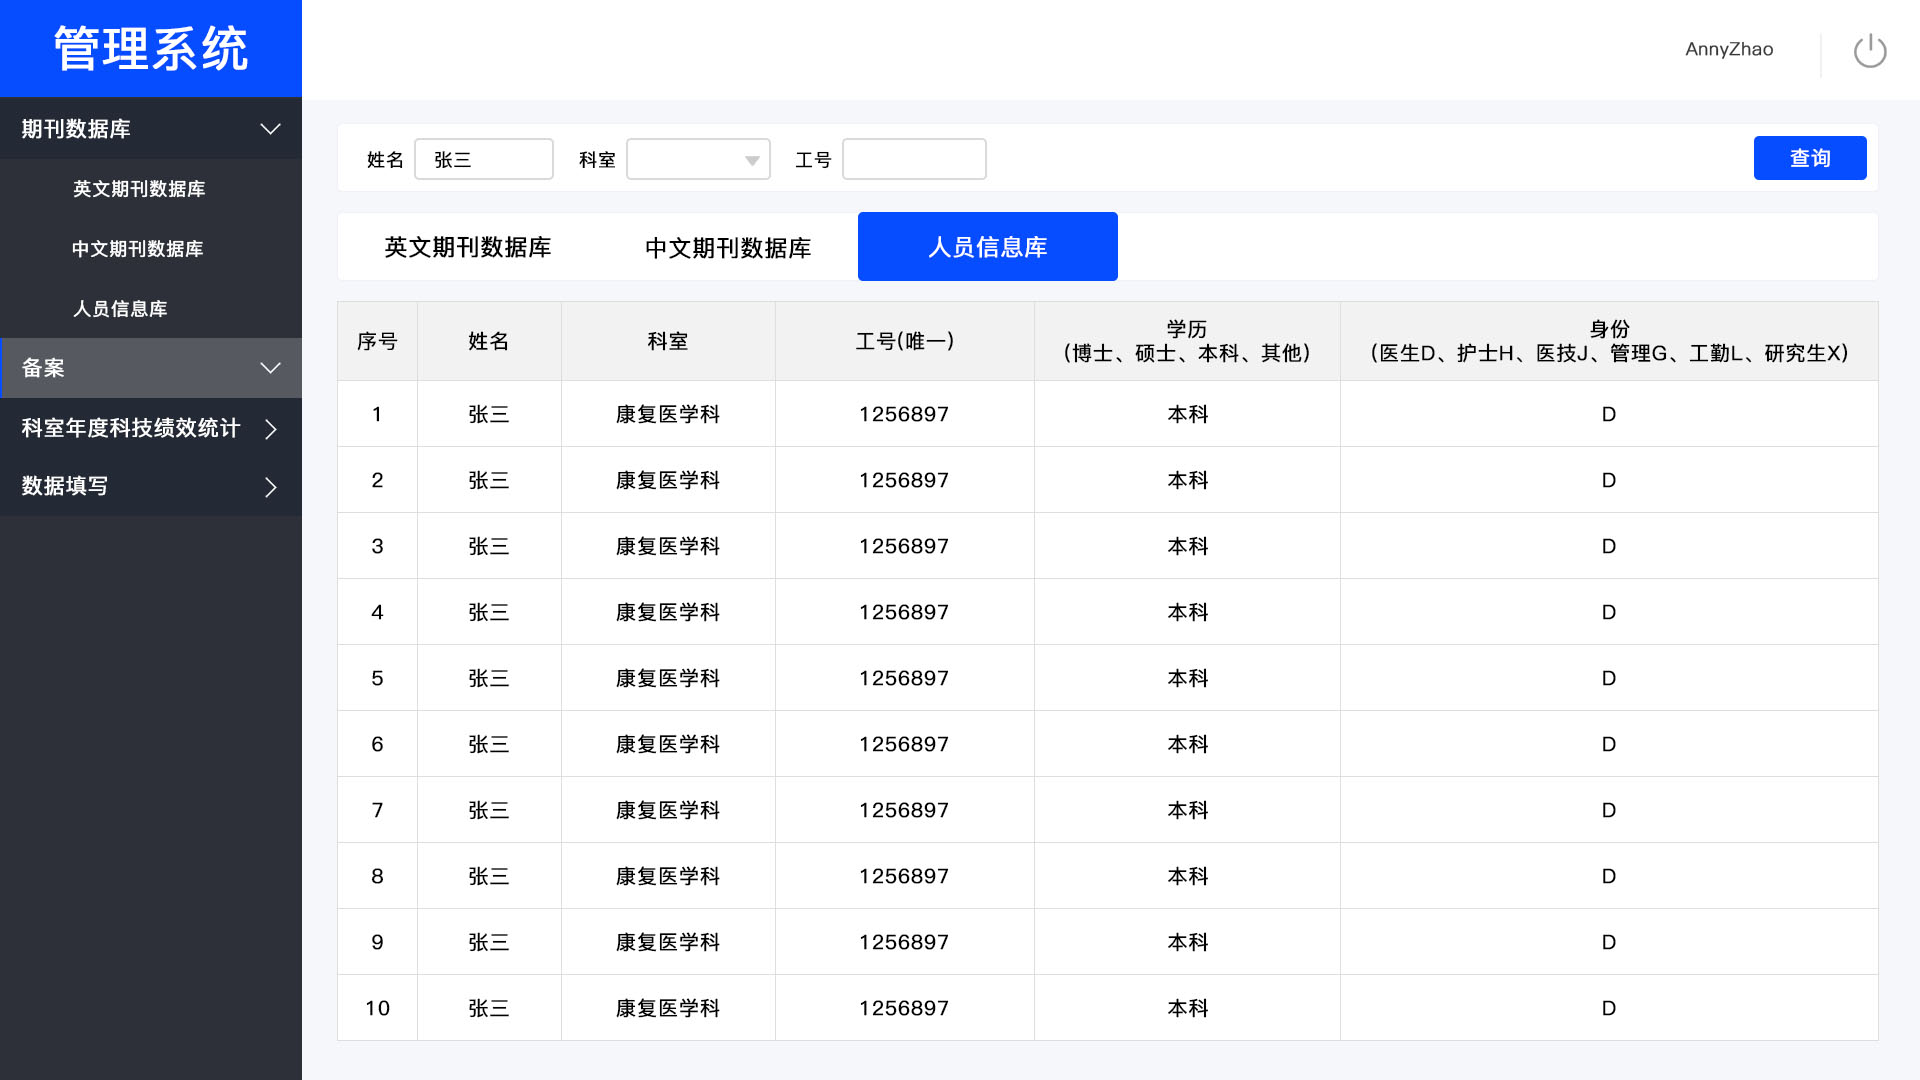This screenshot has height=1080, width=1920.
Task: Click 康复医学科 cell in row 10
Action: 667,1008
